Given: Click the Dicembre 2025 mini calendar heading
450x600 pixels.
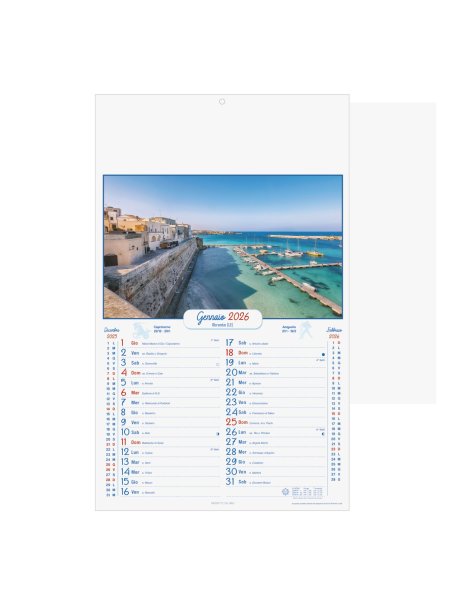Looking at the screenshot, I should pos(112,333).
